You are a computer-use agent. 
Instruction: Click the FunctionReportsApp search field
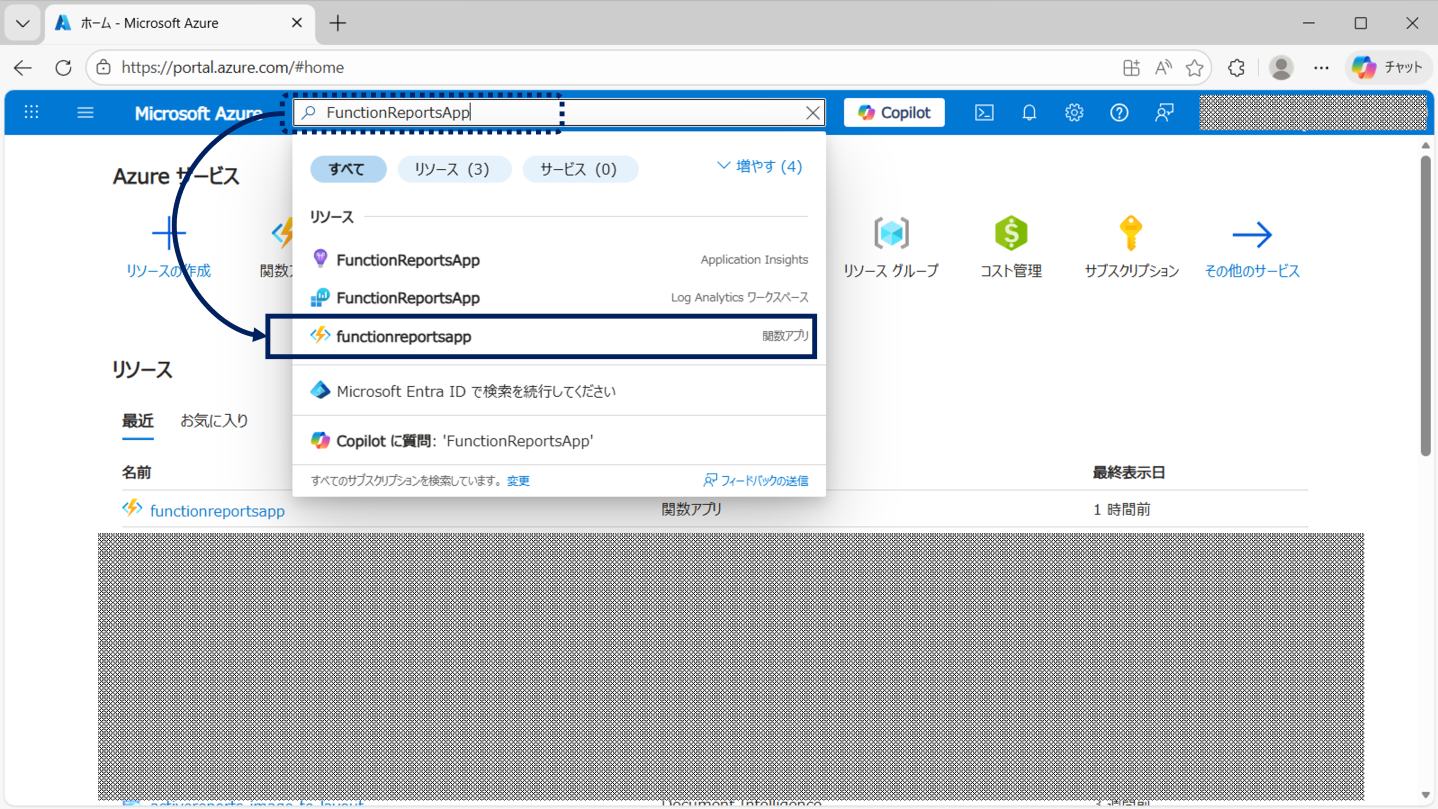[x=560, y=113]
